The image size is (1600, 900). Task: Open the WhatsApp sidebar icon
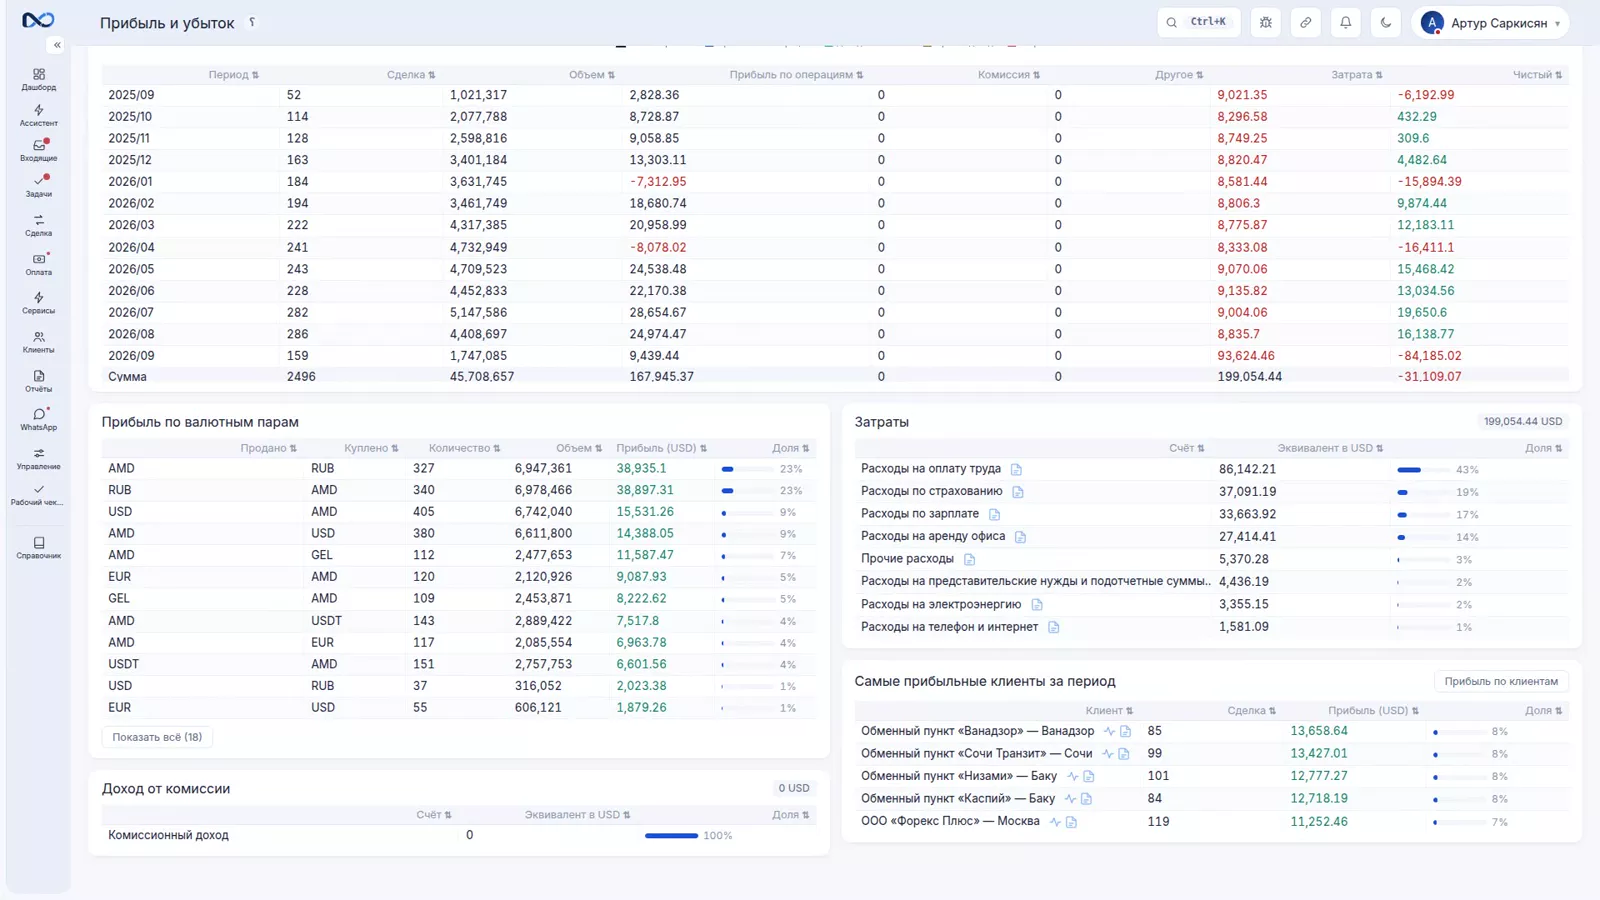click(38, 419)
